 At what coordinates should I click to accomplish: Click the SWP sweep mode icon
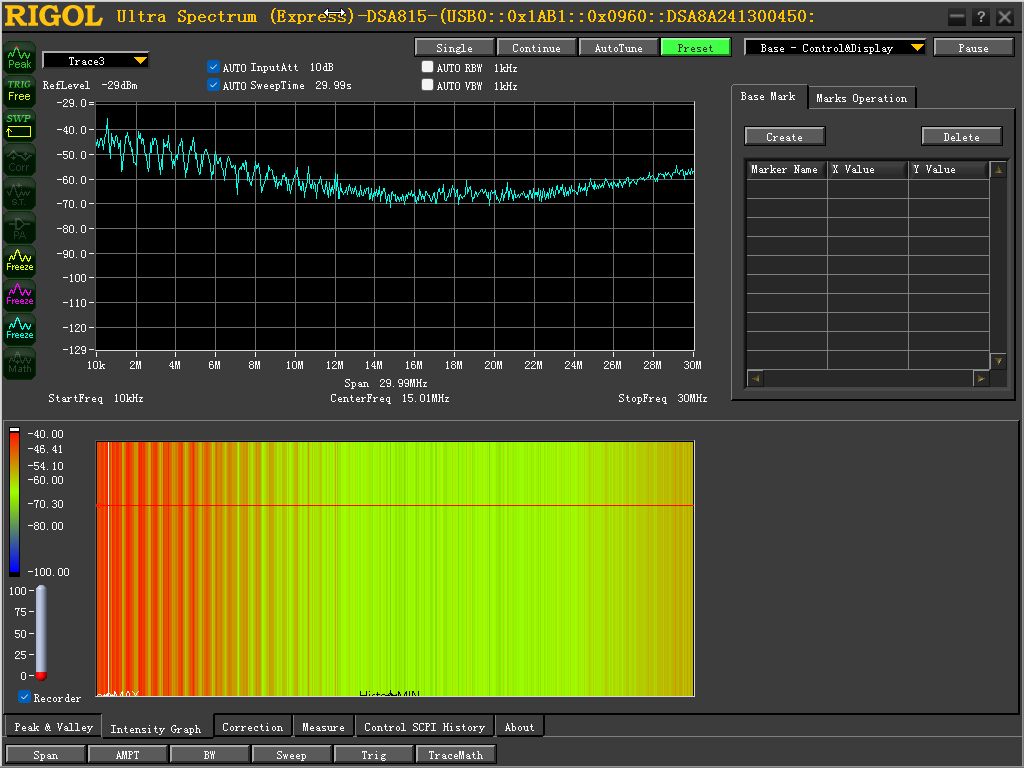point(20,125)
